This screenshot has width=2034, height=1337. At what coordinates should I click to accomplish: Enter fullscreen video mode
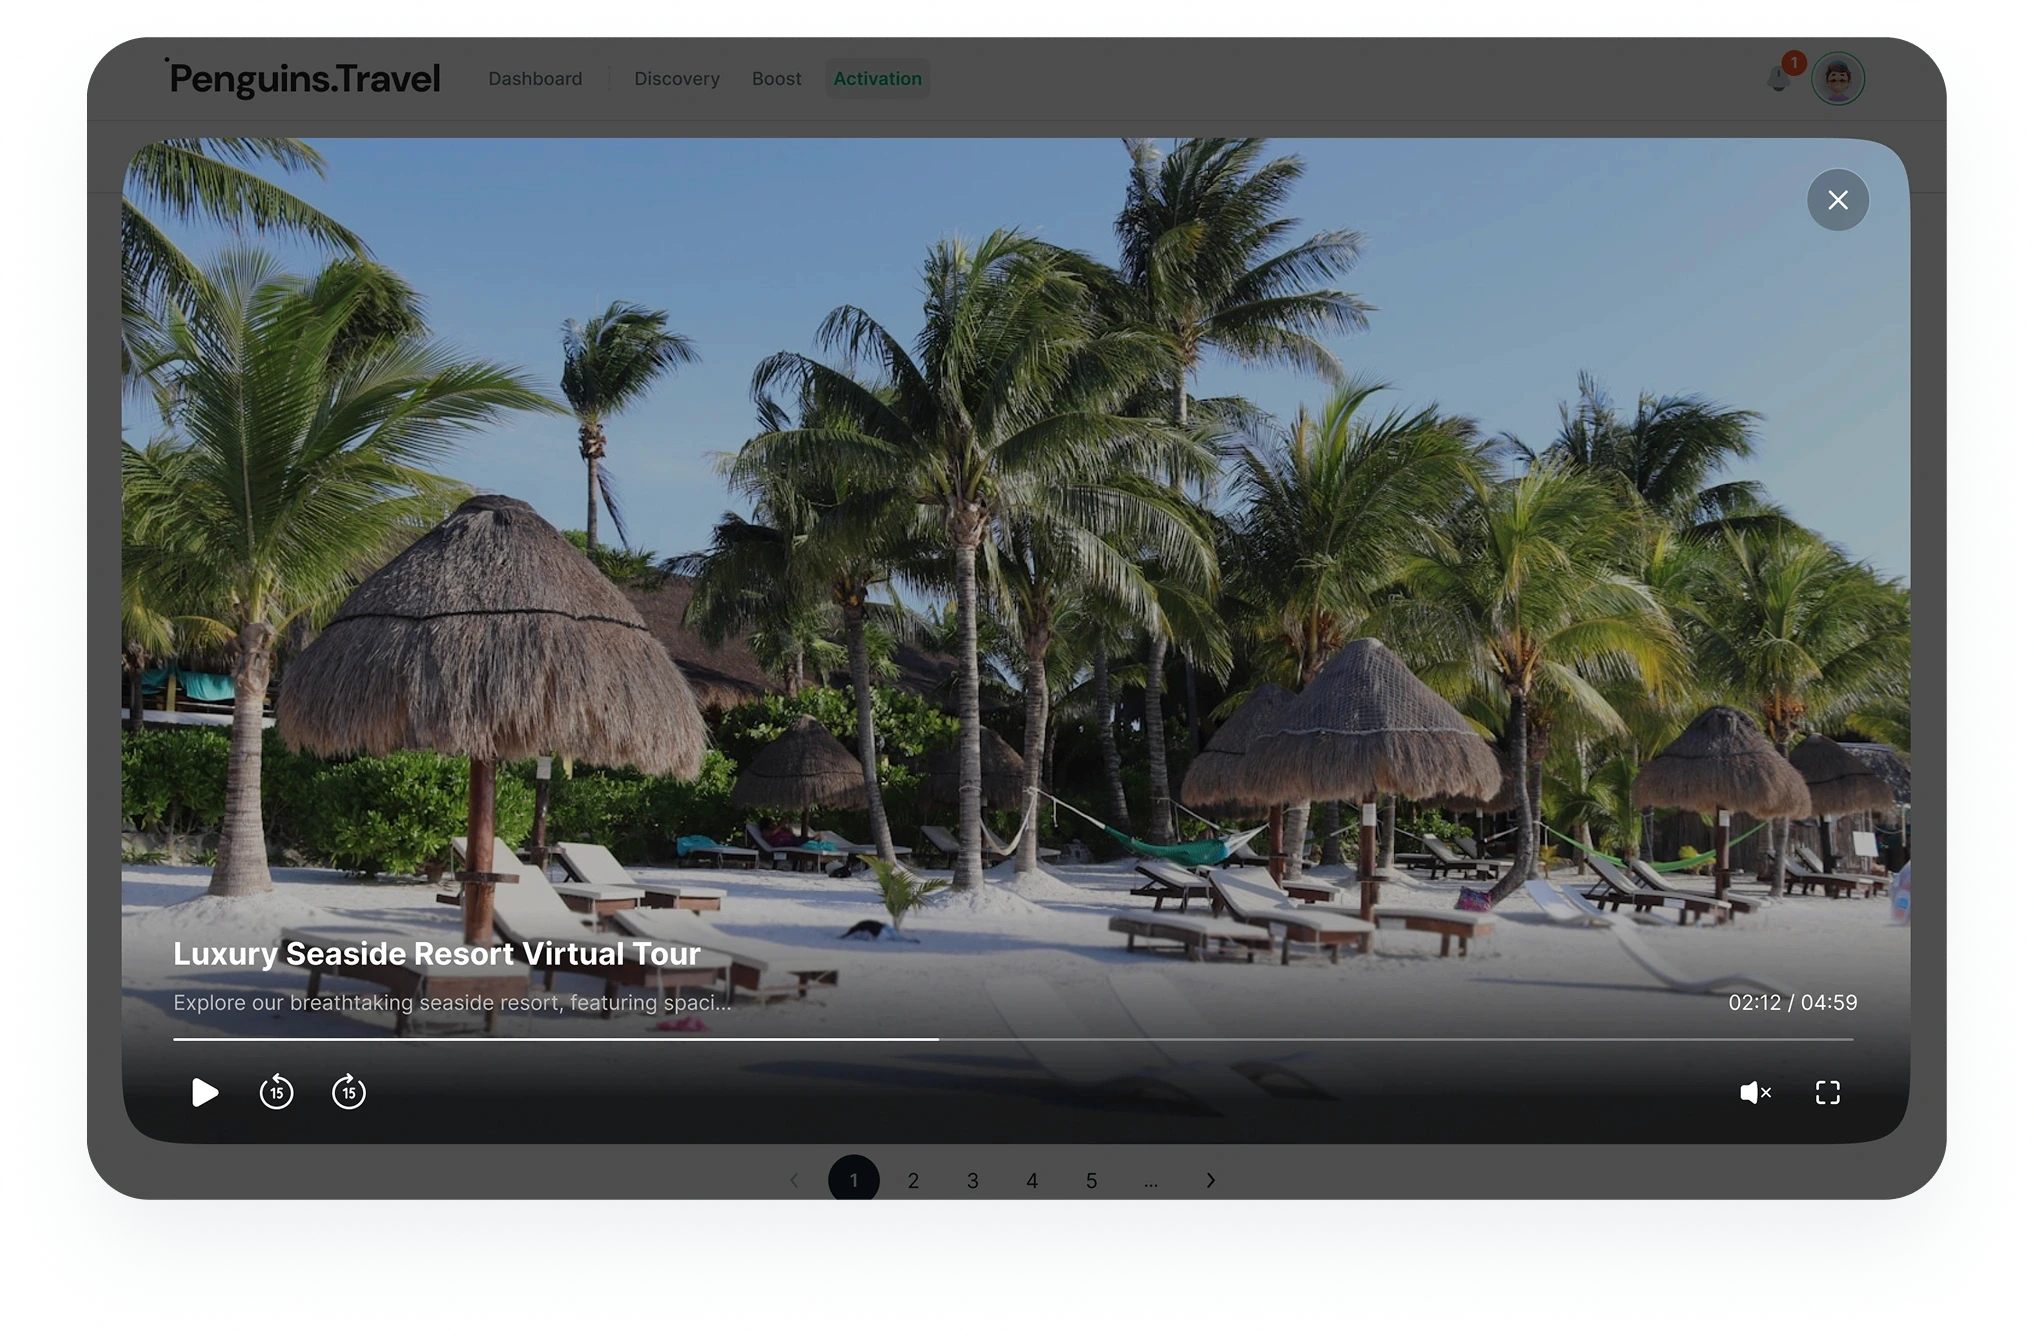1827,1092
